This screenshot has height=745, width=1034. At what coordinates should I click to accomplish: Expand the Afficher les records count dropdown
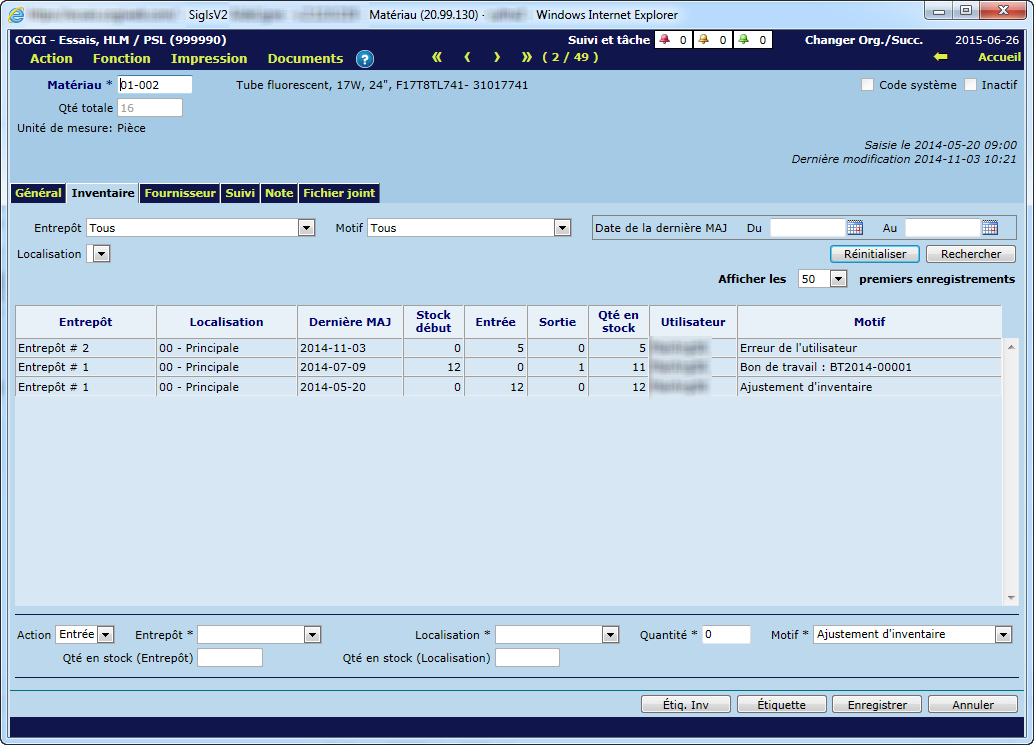(838, 279)
